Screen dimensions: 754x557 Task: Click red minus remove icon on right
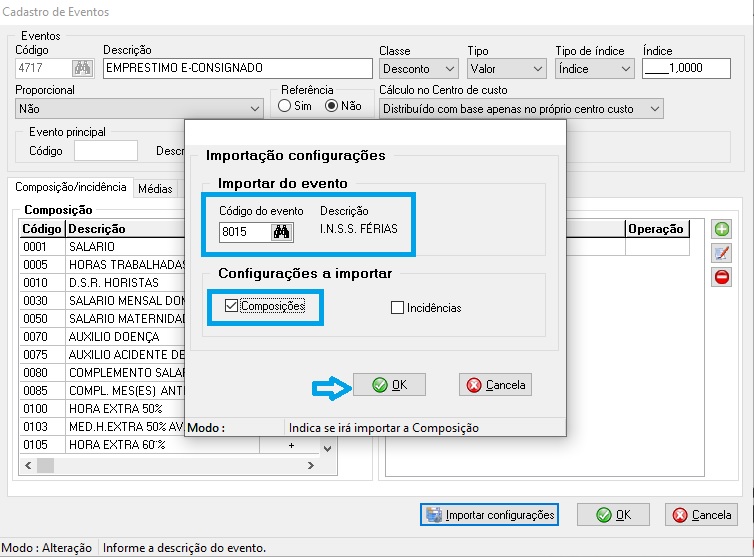(x=721, y=277)
